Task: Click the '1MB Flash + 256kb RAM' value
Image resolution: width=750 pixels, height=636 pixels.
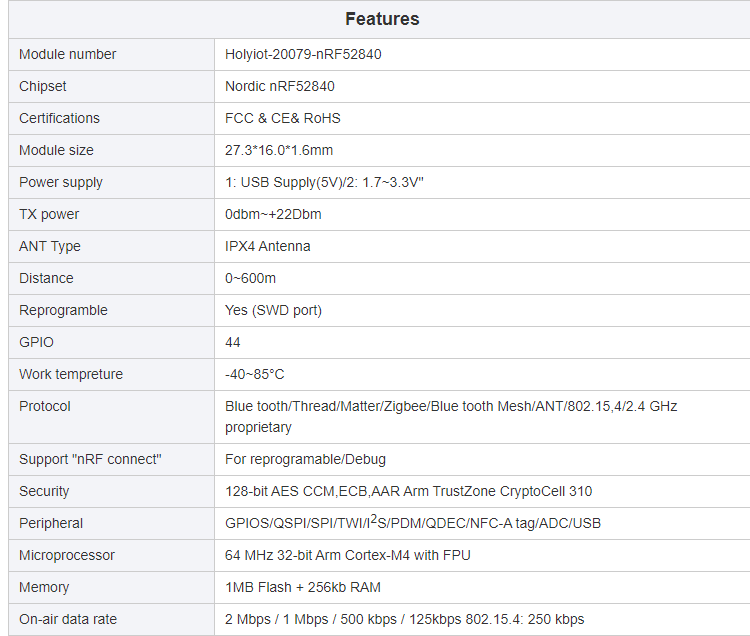Action: point(303,588)
